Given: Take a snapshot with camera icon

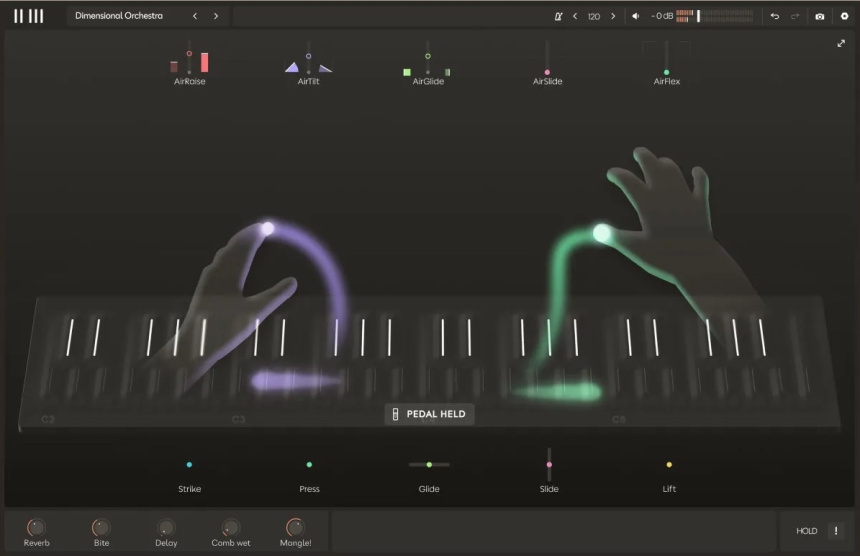Looking at the screenshot, I should [820, 16].
